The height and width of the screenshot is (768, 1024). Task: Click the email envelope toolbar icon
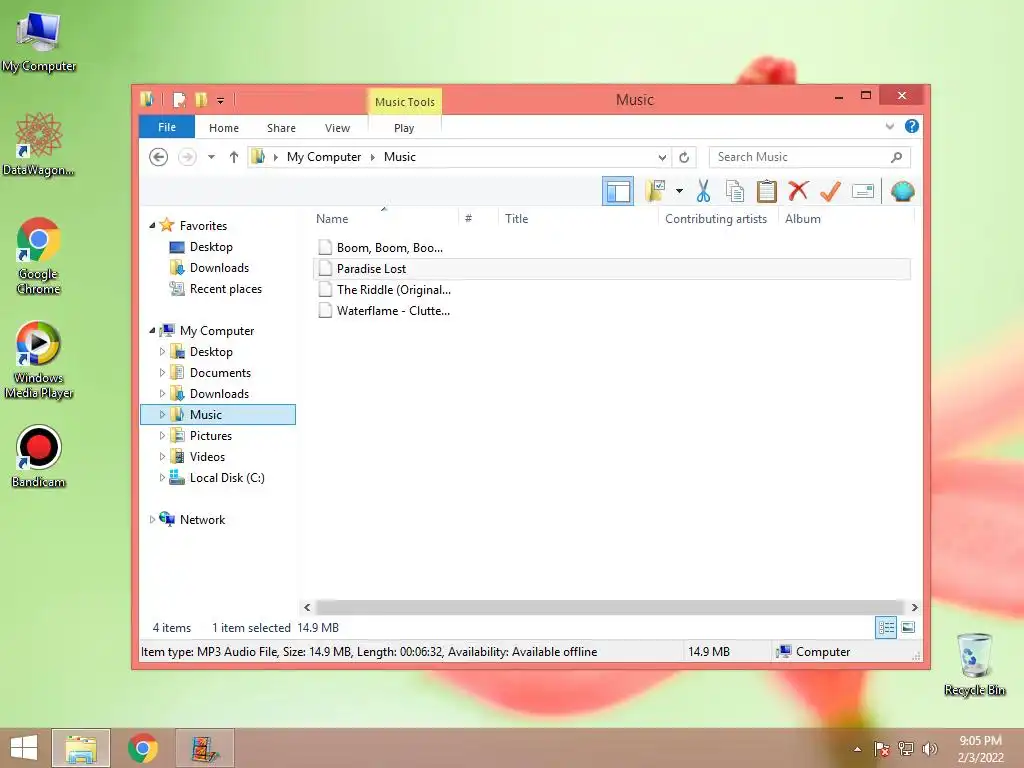click(863, 191)
